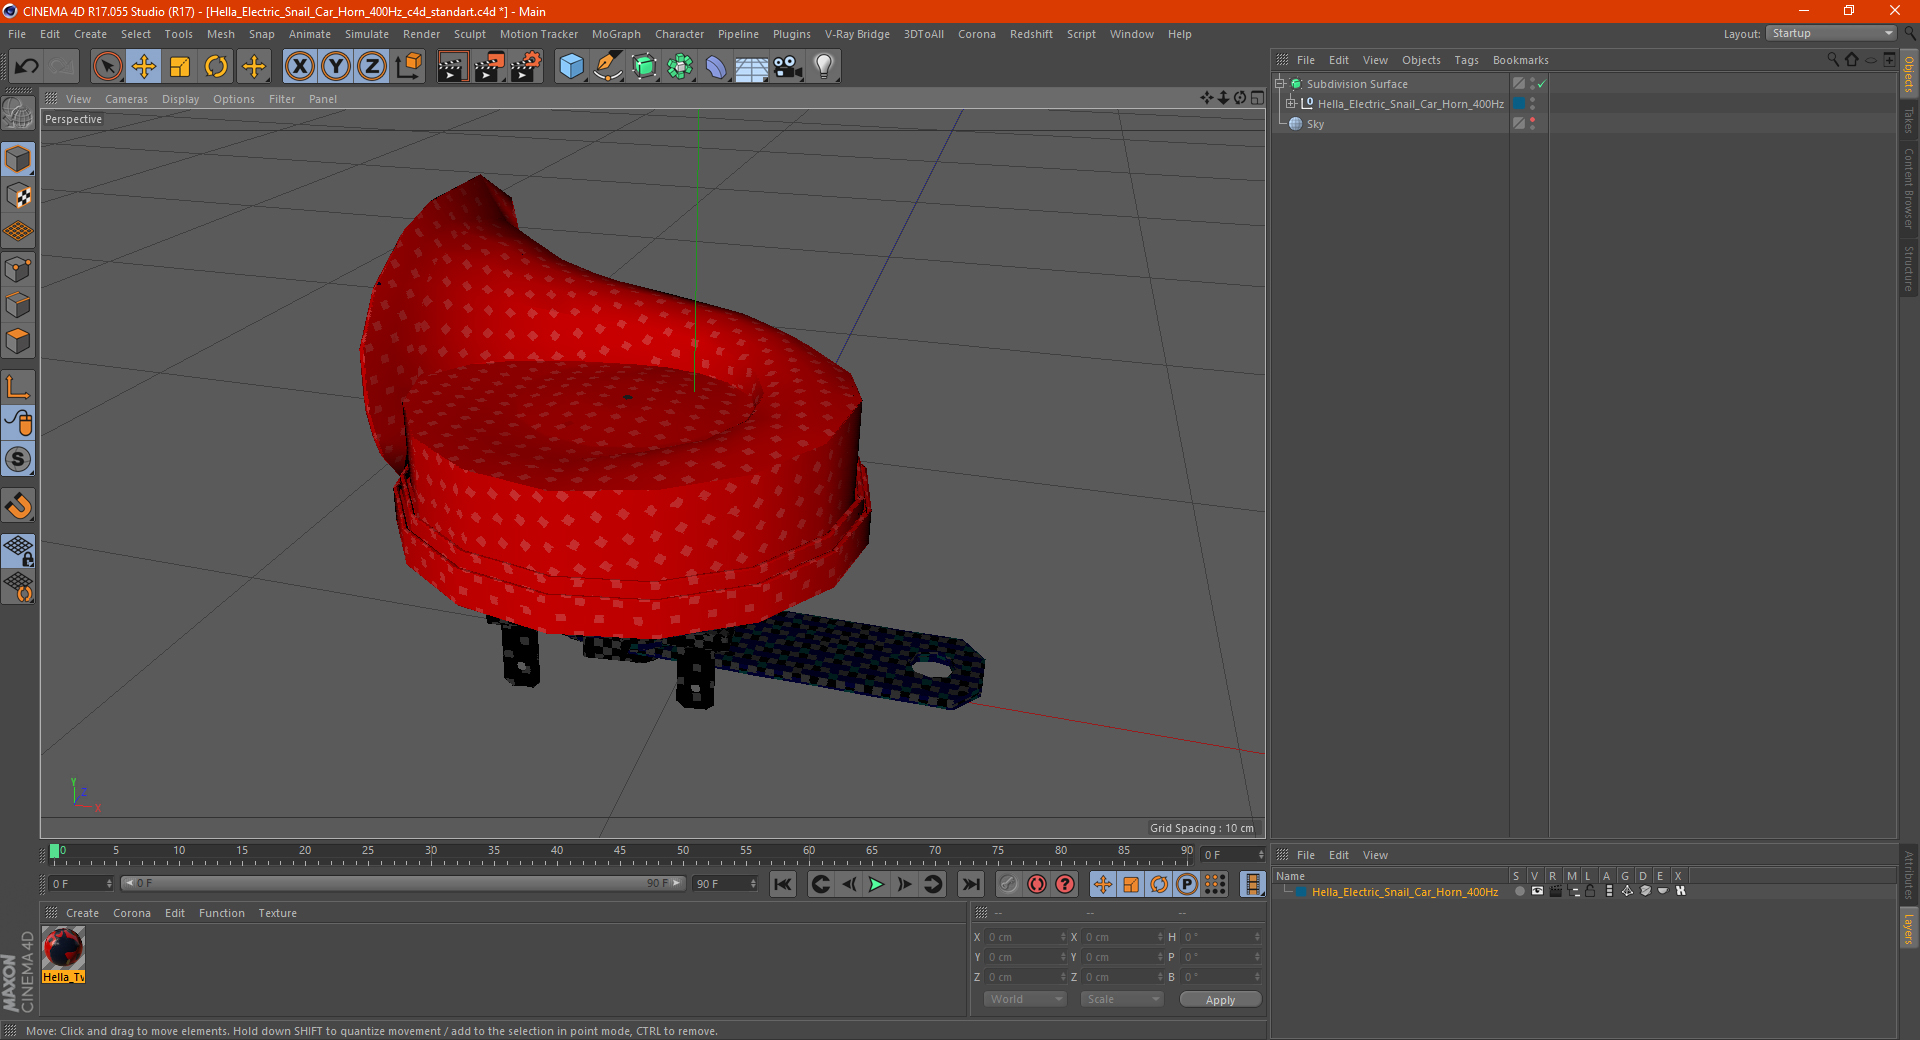Play the animation forward
Screen dimensions: 1920x1040
tap(876, 884)
